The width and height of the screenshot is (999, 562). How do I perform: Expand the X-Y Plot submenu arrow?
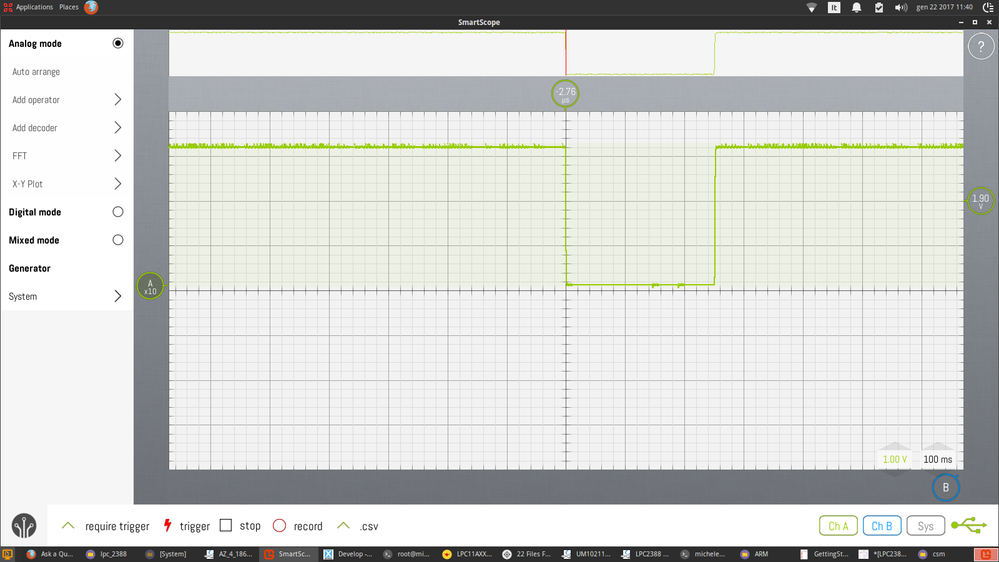pyautogui.click(x=118, y=184)
